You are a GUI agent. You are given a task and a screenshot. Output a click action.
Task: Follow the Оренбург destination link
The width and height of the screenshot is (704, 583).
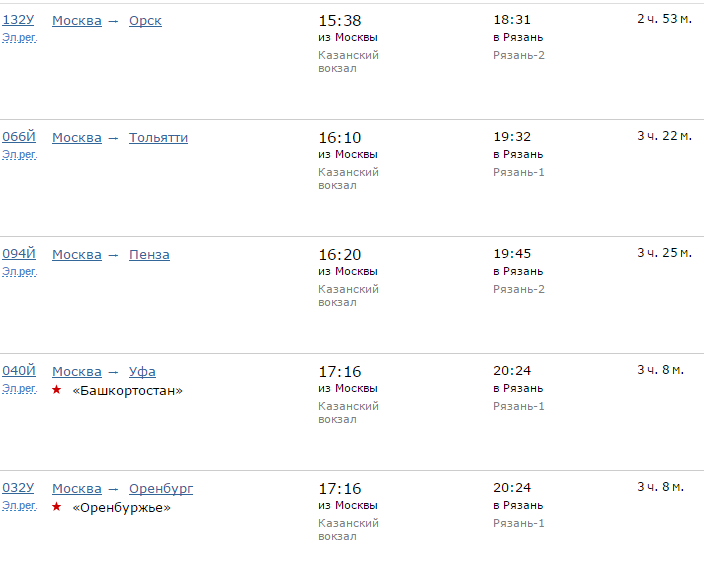[x=161, y=488]
